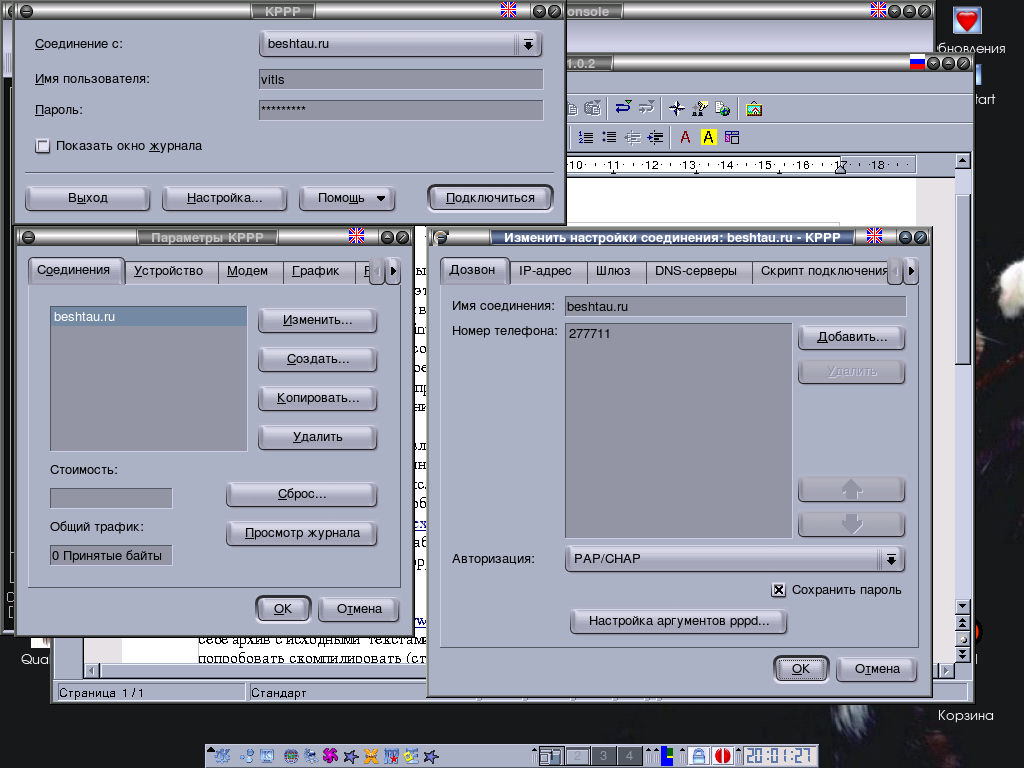Click the greyed redo arrow icon

pos(647,107)
